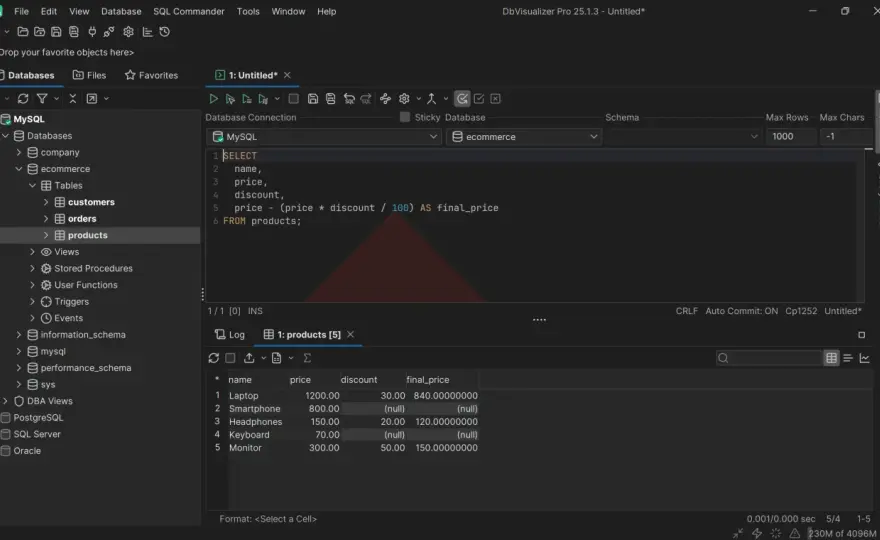Expand the information_schema node
This screenshot has height=540, width=880.
tap(19, 335)
